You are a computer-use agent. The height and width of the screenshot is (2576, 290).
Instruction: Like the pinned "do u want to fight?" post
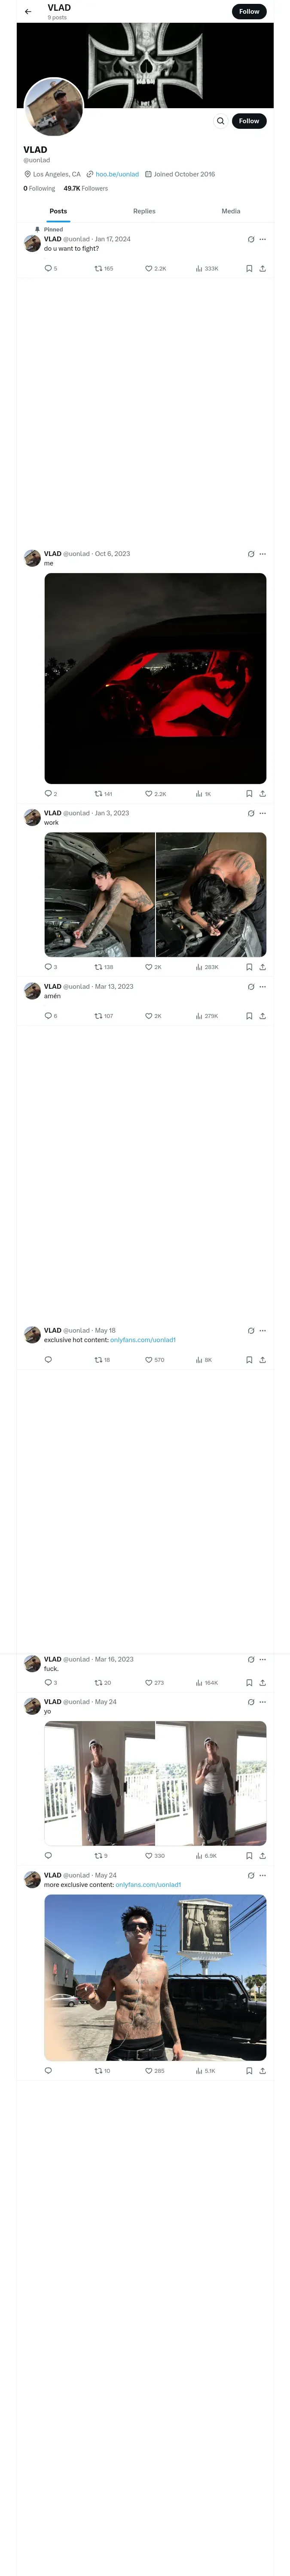(149, 268)
